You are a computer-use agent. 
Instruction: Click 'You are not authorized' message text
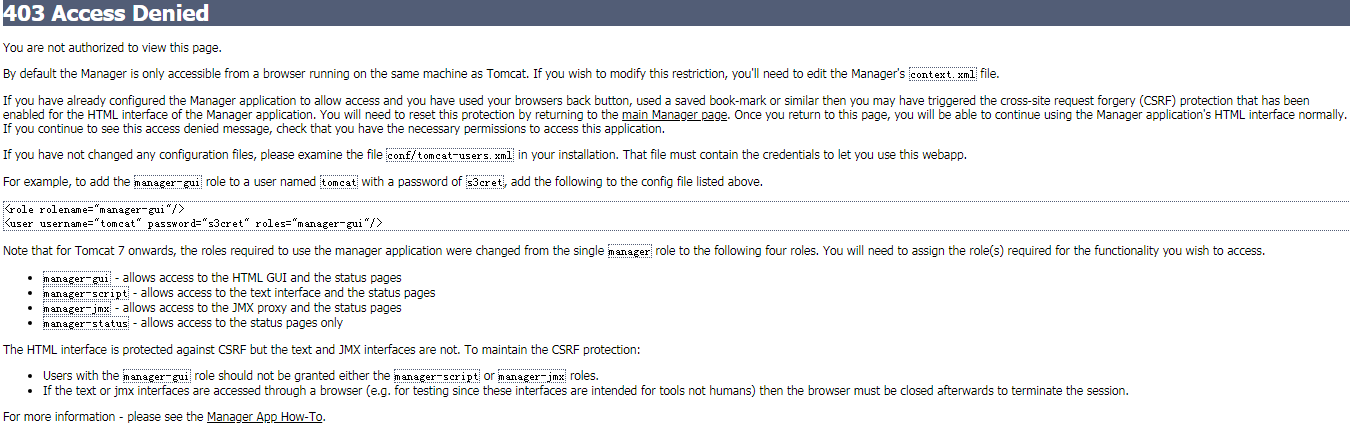[112, 47]
